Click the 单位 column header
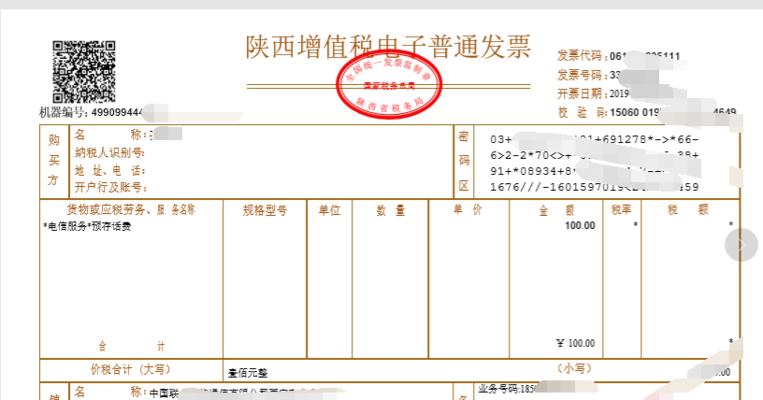 coord(329,210)
